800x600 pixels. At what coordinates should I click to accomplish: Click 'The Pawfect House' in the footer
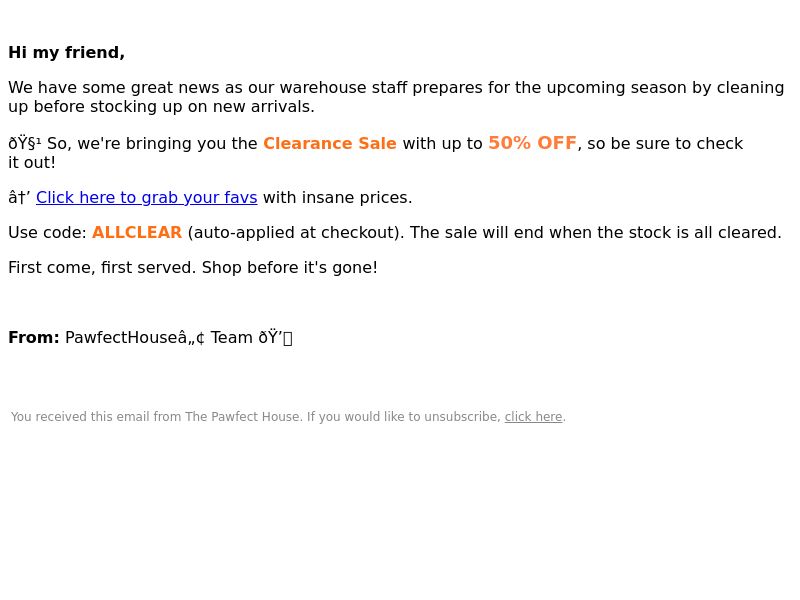point(242,417)
